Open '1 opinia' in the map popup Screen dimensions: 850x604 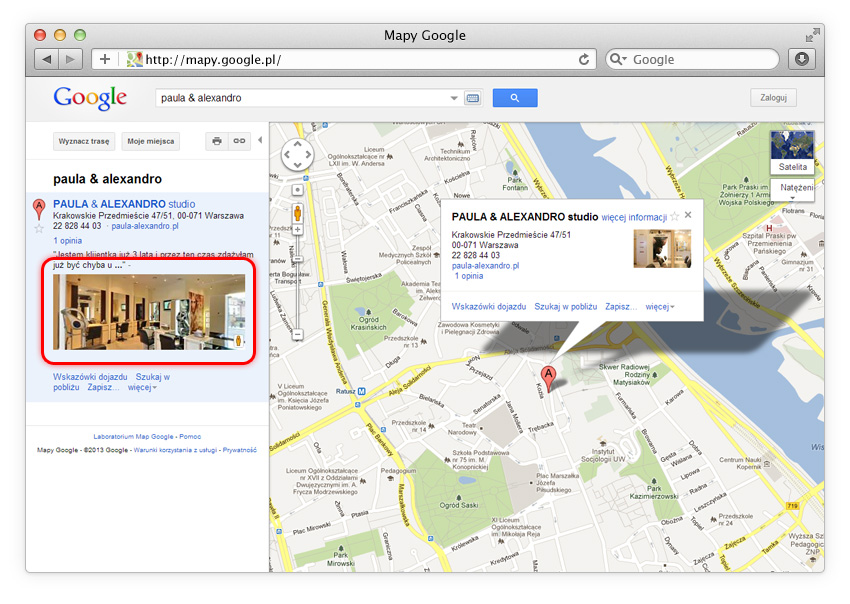coord(469,276)
